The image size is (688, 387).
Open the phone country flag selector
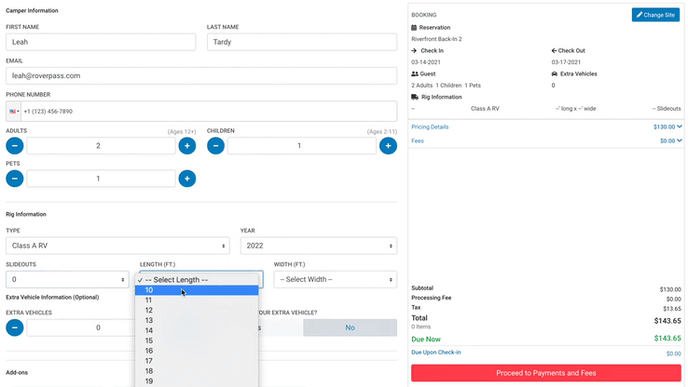[x=14, y=111]
